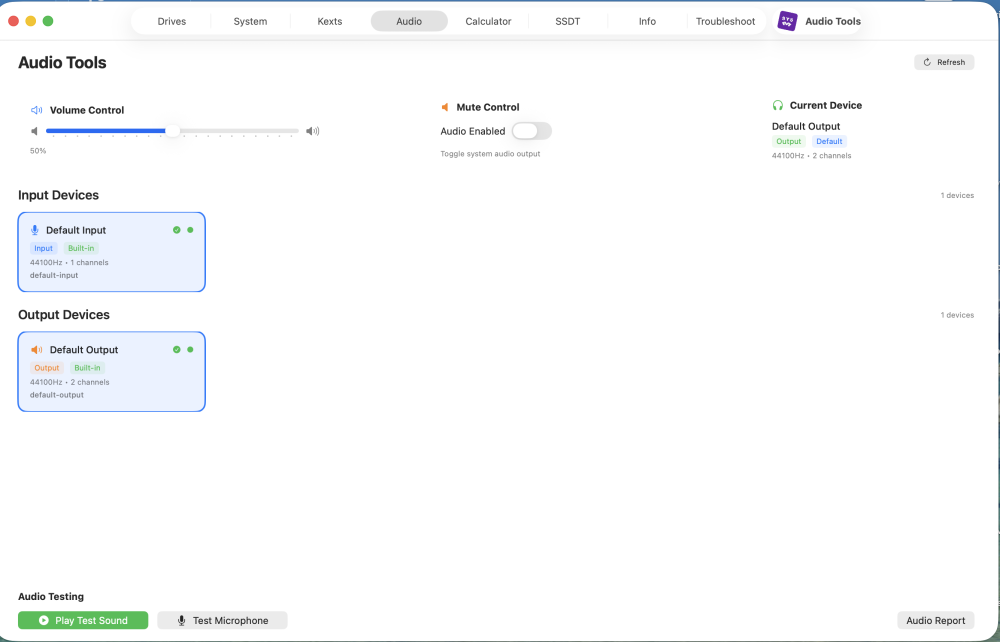Select the Default Output device card

point(112,371)
